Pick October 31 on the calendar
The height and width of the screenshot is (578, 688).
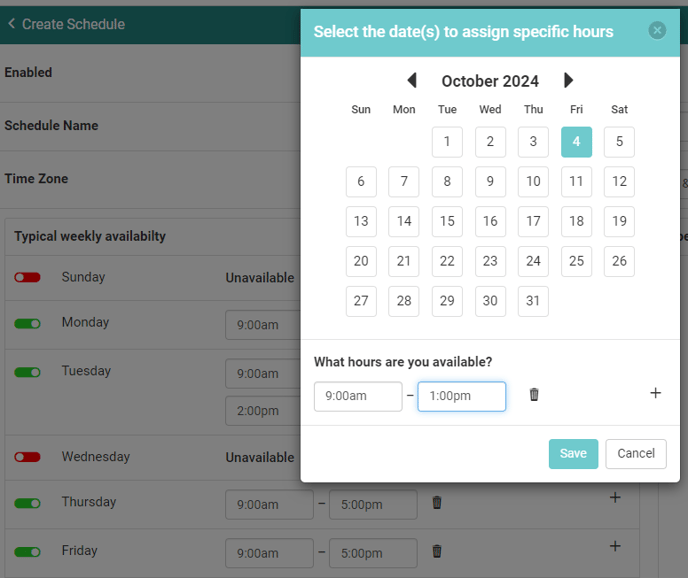click(x=533, y=302)
